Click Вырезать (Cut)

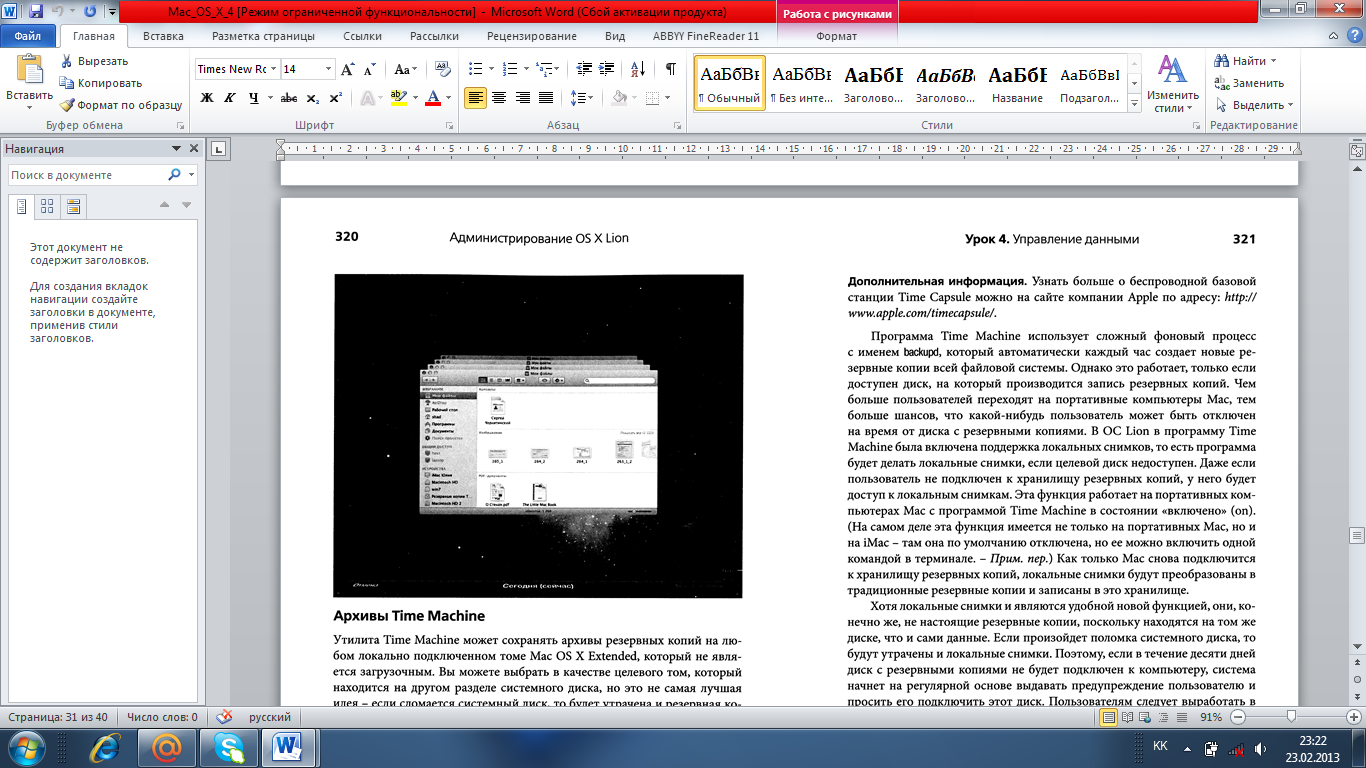coord(94,61)
